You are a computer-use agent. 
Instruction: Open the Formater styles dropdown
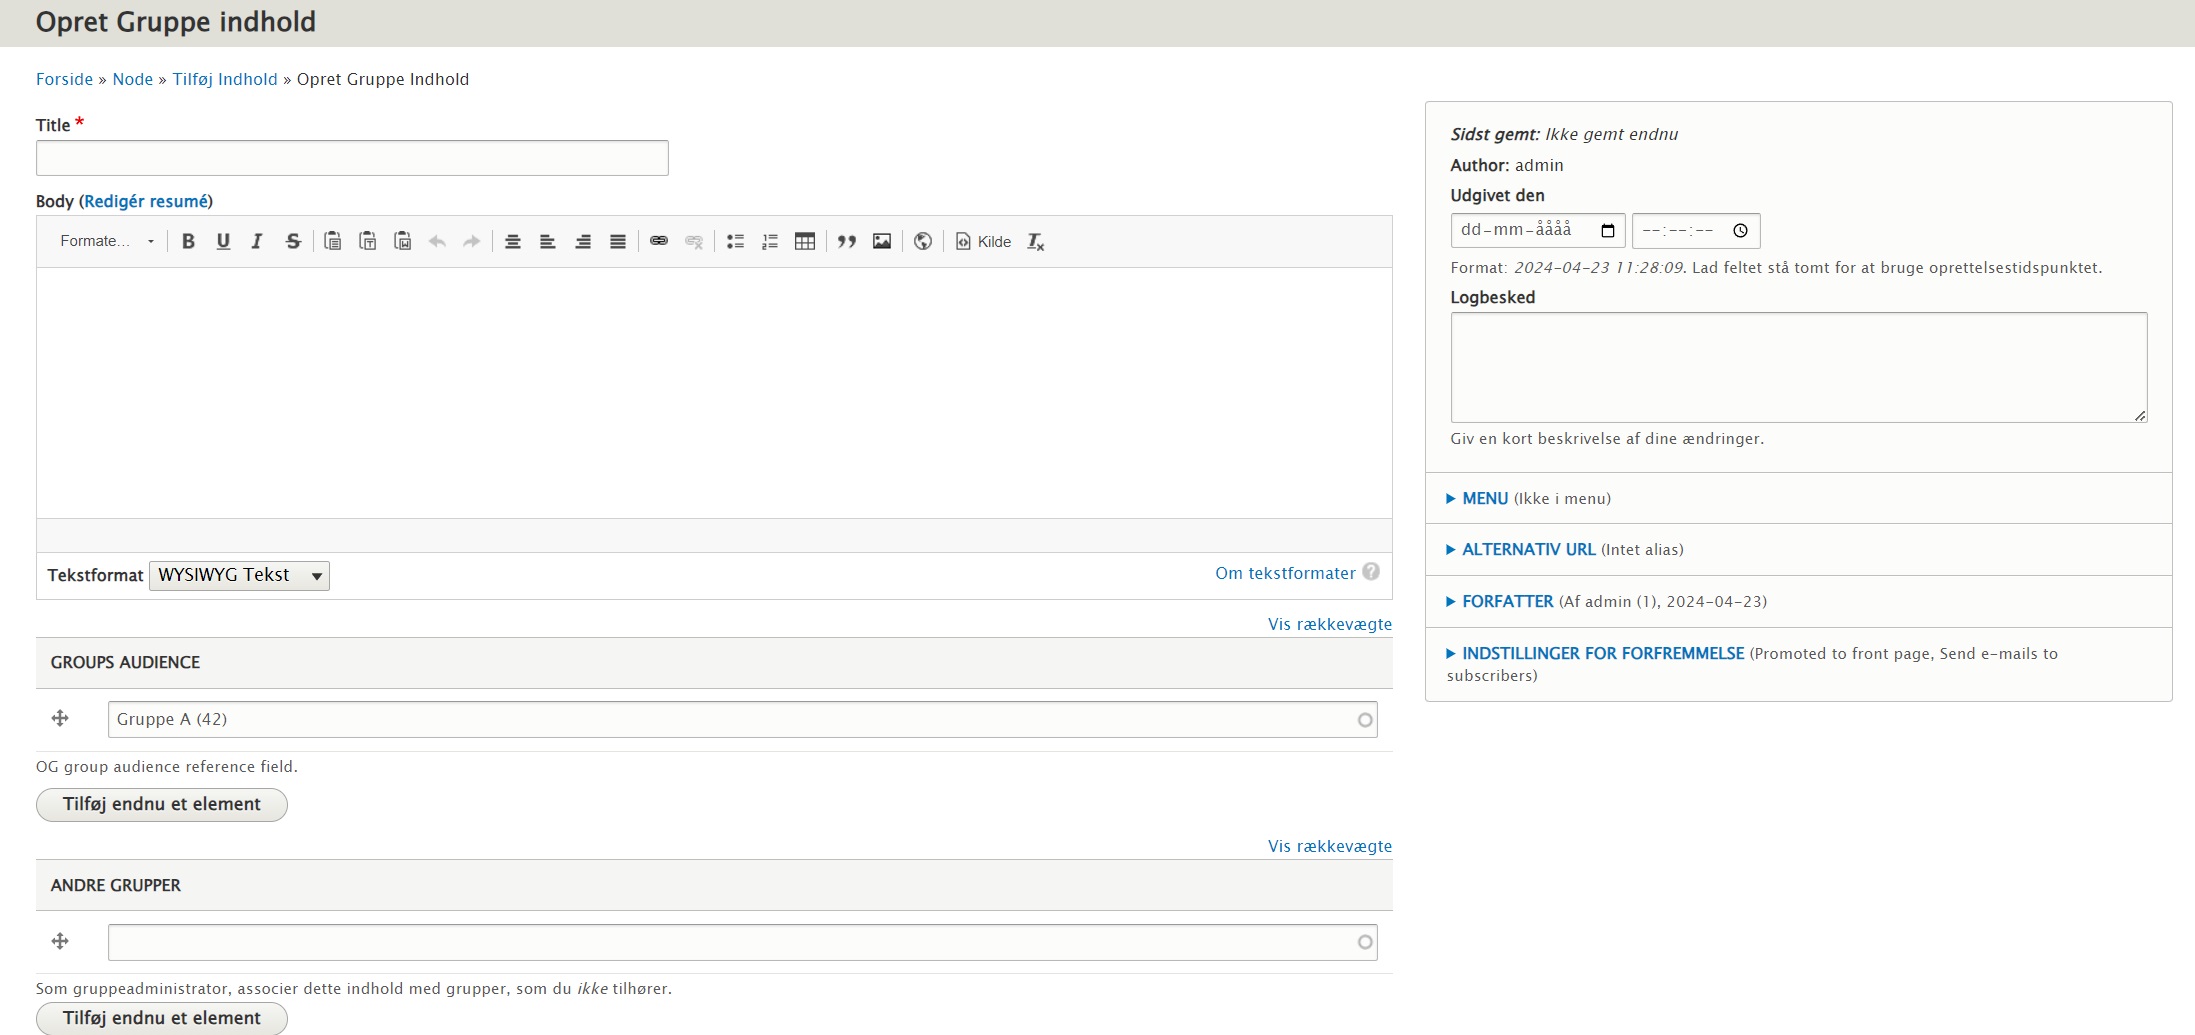tap(107, 241)
